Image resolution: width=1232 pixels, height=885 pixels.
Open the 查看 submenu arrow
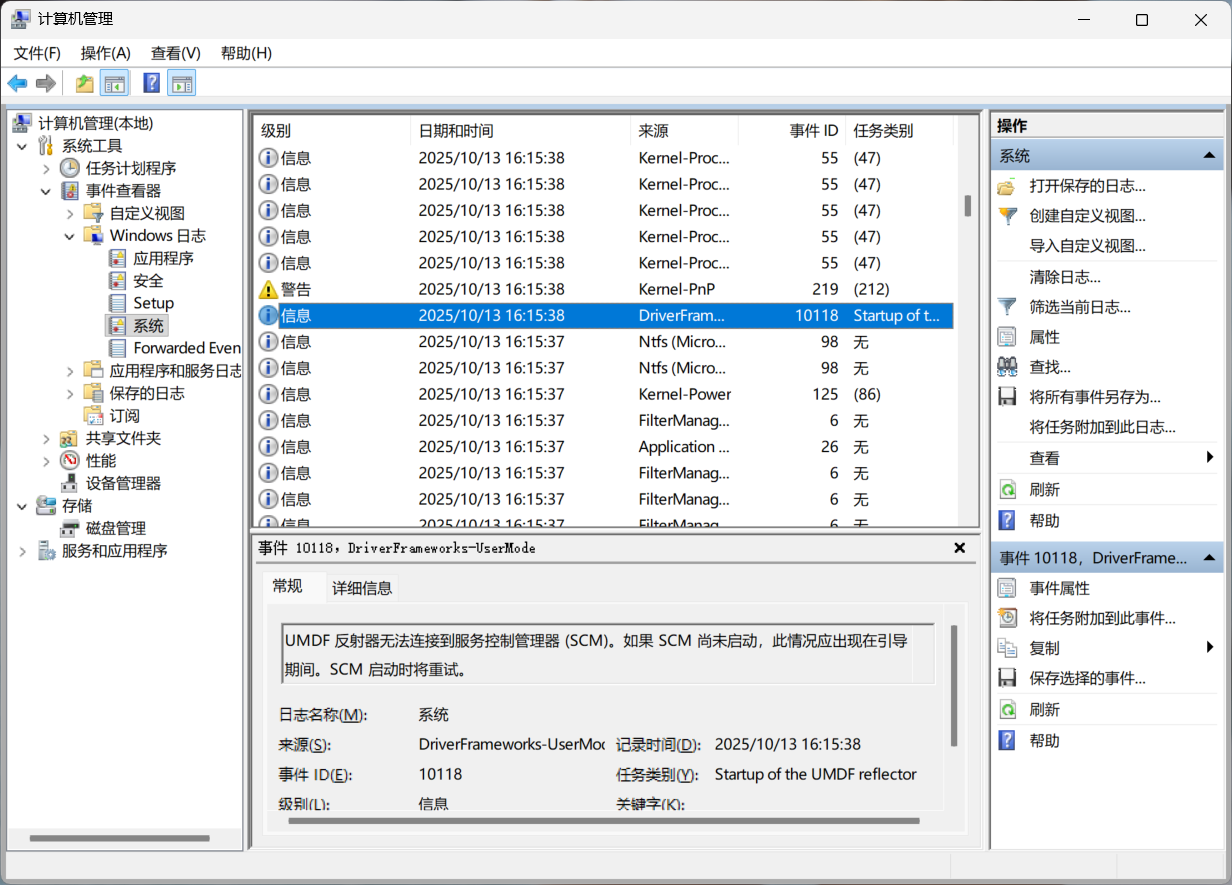(1211, 458)
